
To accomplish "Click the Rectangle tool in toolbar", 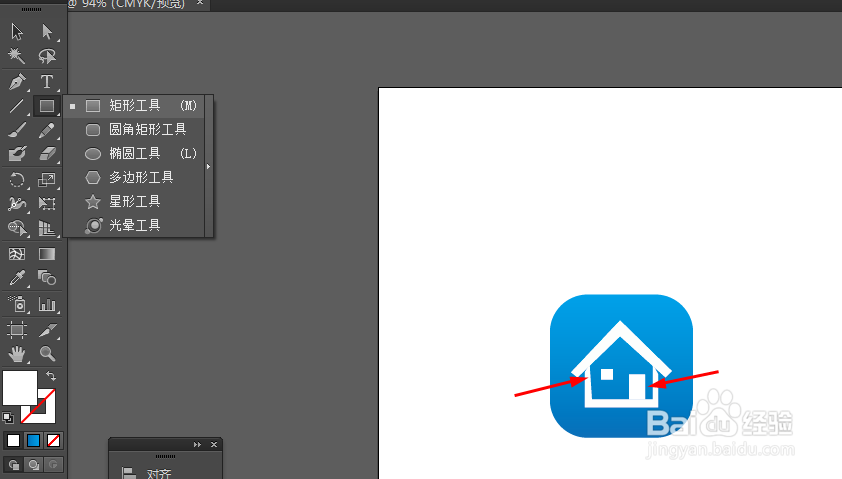I will (47, 106).
